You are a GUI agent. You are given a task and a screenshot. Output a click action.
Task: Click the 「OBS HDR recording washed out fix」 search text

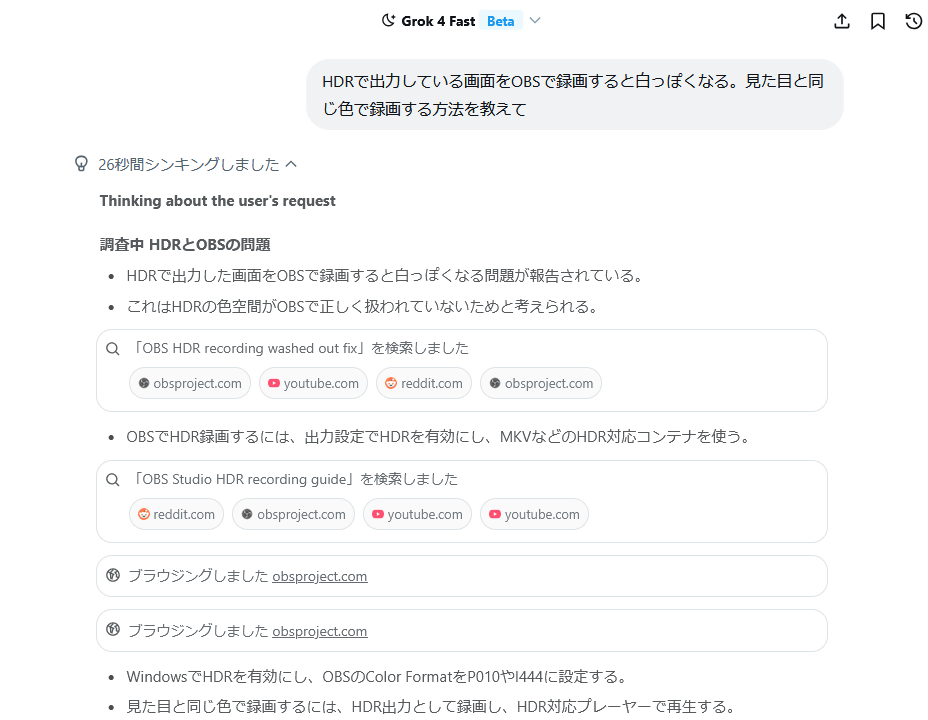(x=247, y=348)
